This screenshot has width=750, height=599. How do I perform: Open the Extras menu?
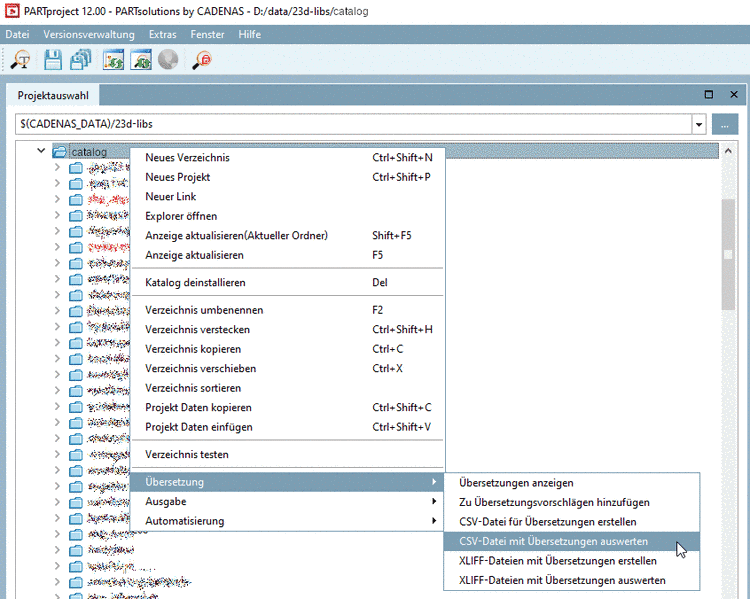tap(163, 34)
